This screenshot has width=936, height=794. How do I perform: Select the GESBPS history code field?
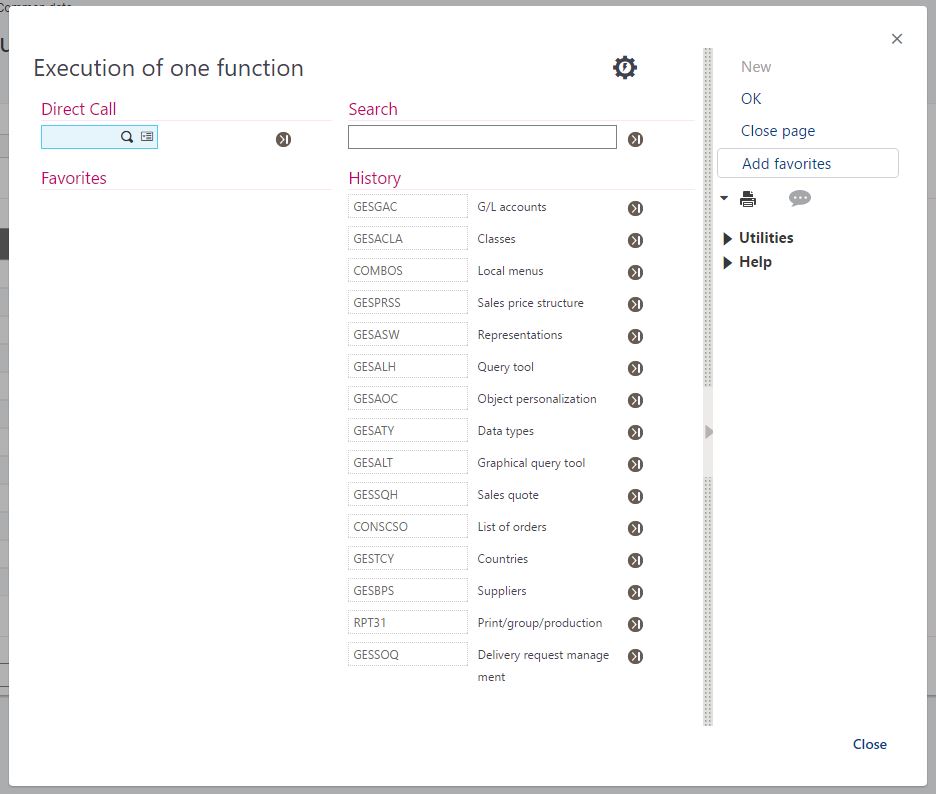pyautogui.click(x=408, y=591)
